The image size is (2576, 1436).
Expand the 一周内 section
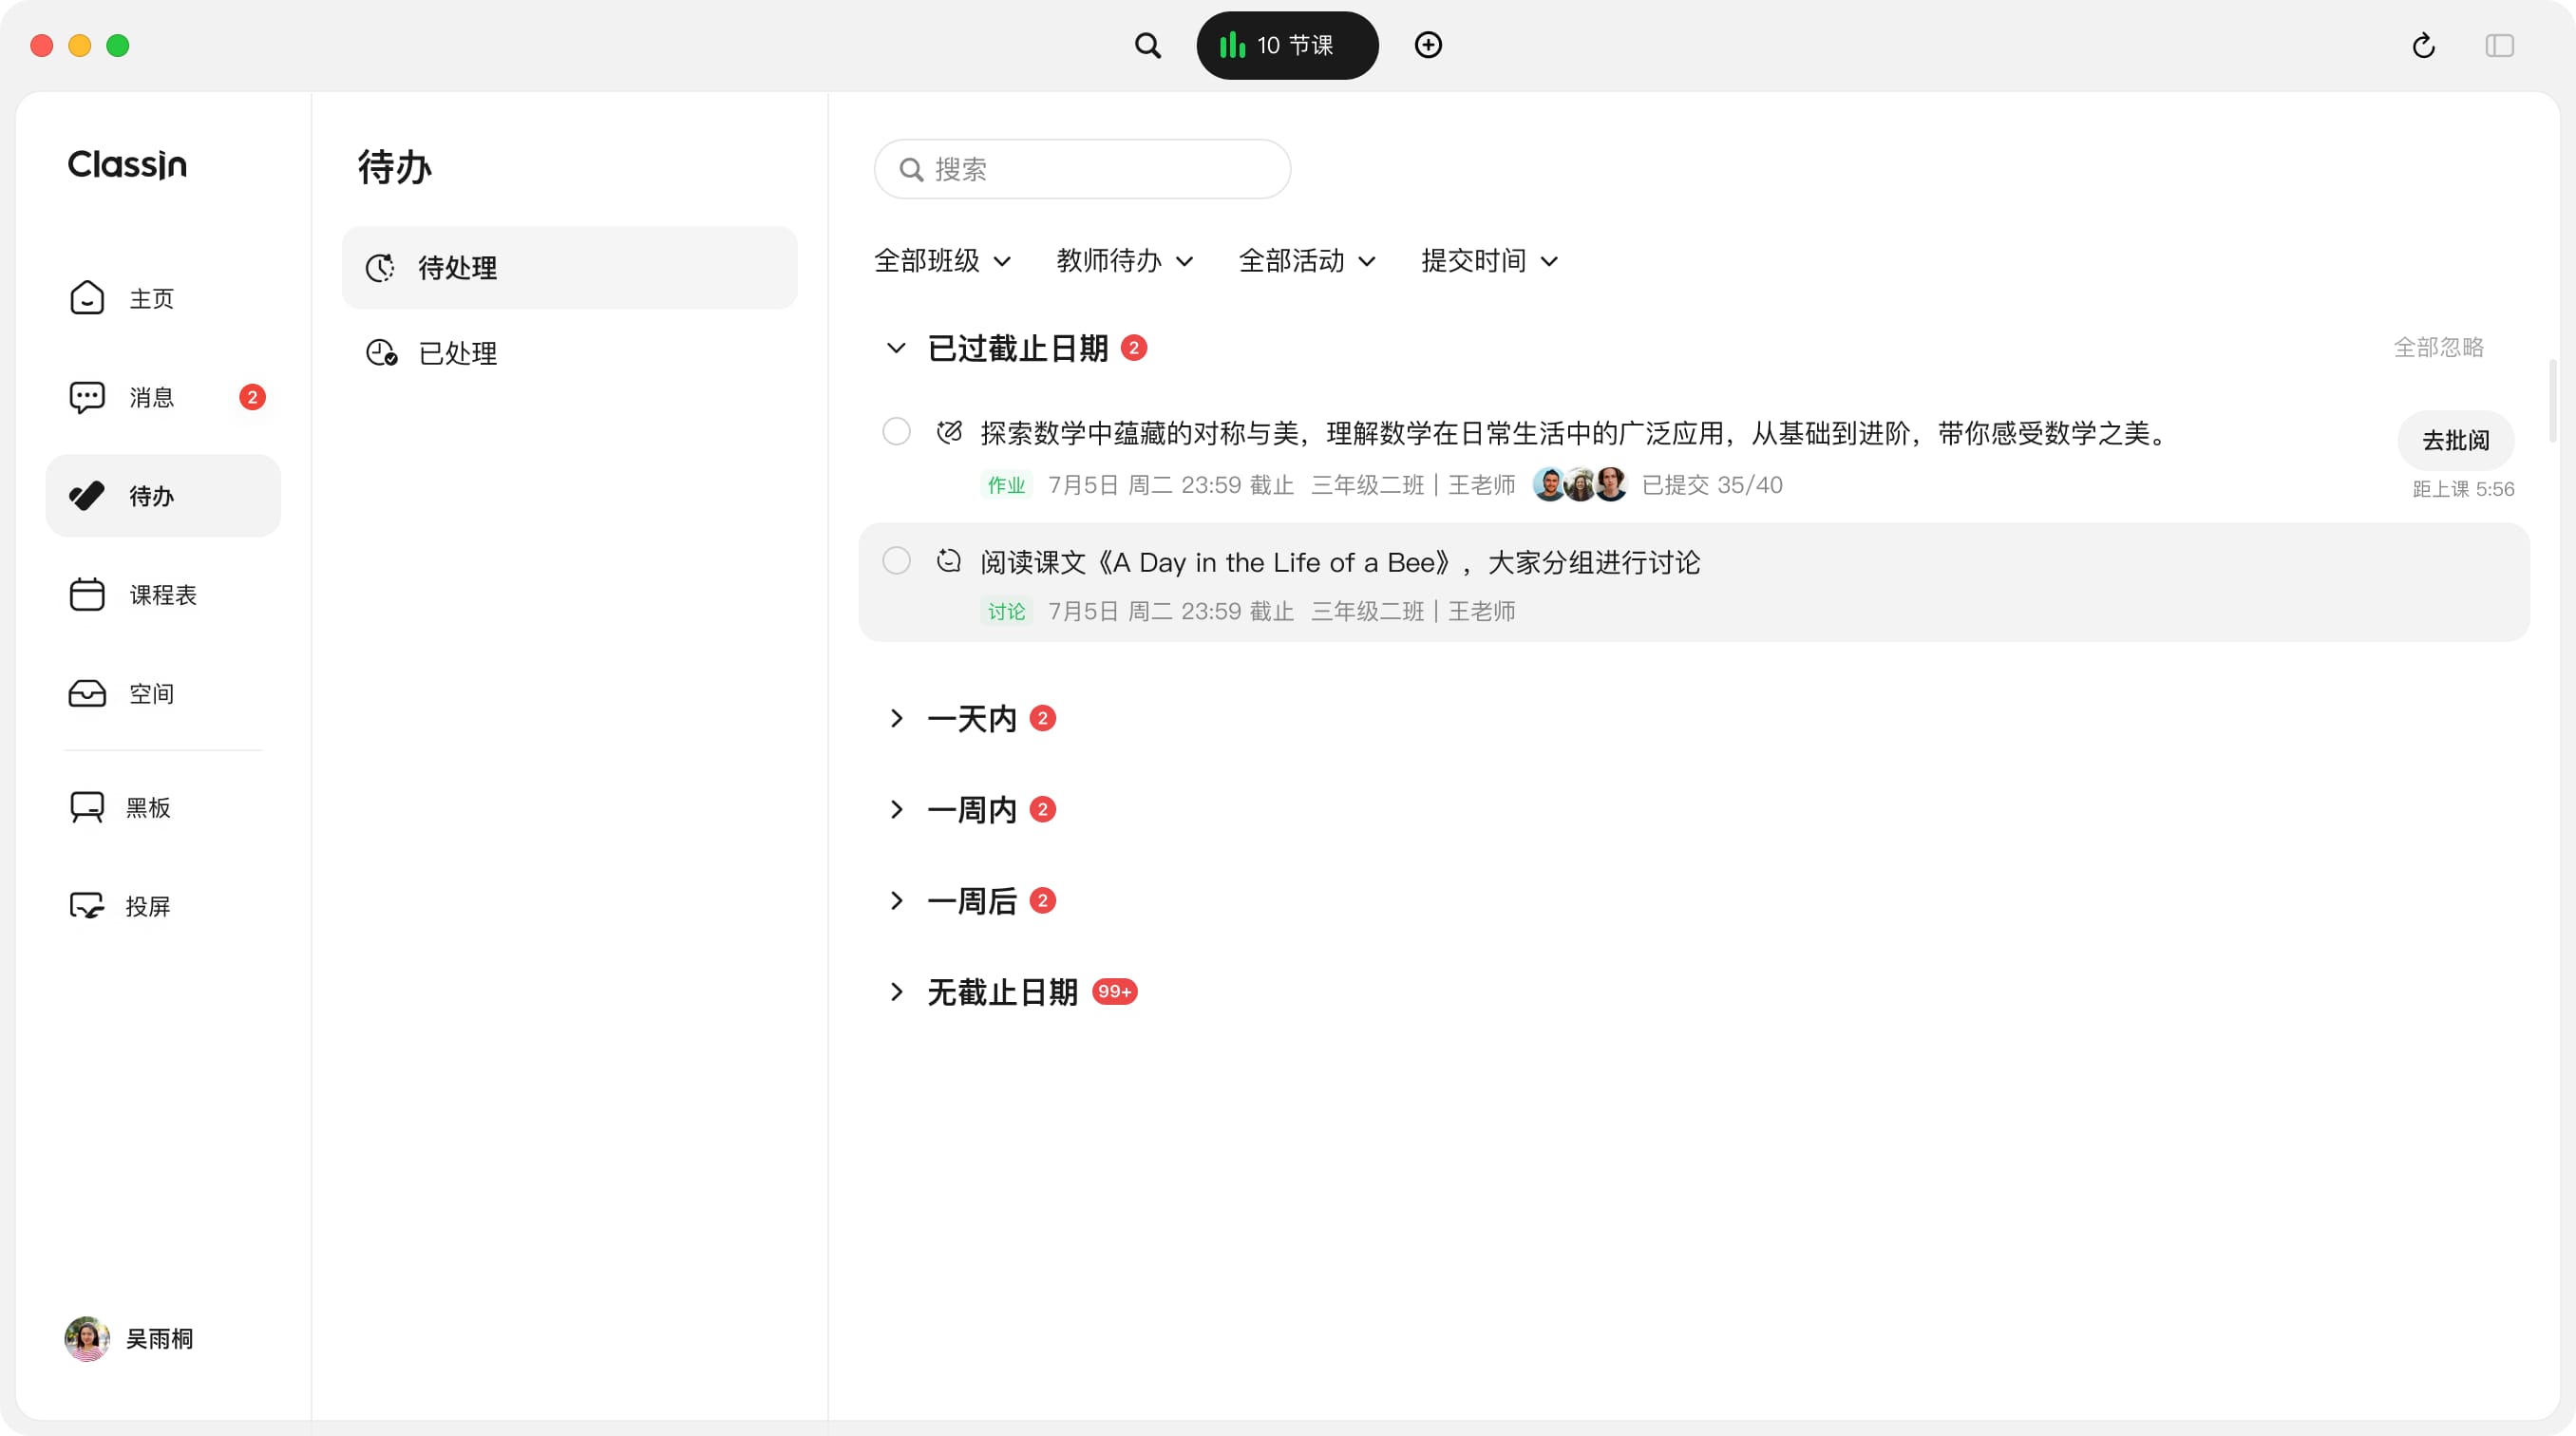click(896, 809)
